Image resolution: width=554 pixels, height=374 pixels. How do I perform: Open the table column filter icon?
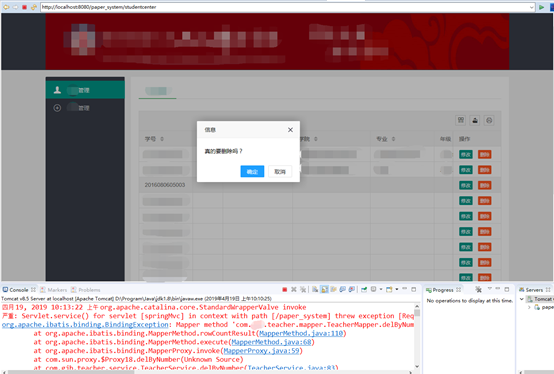tap(461, 120)
